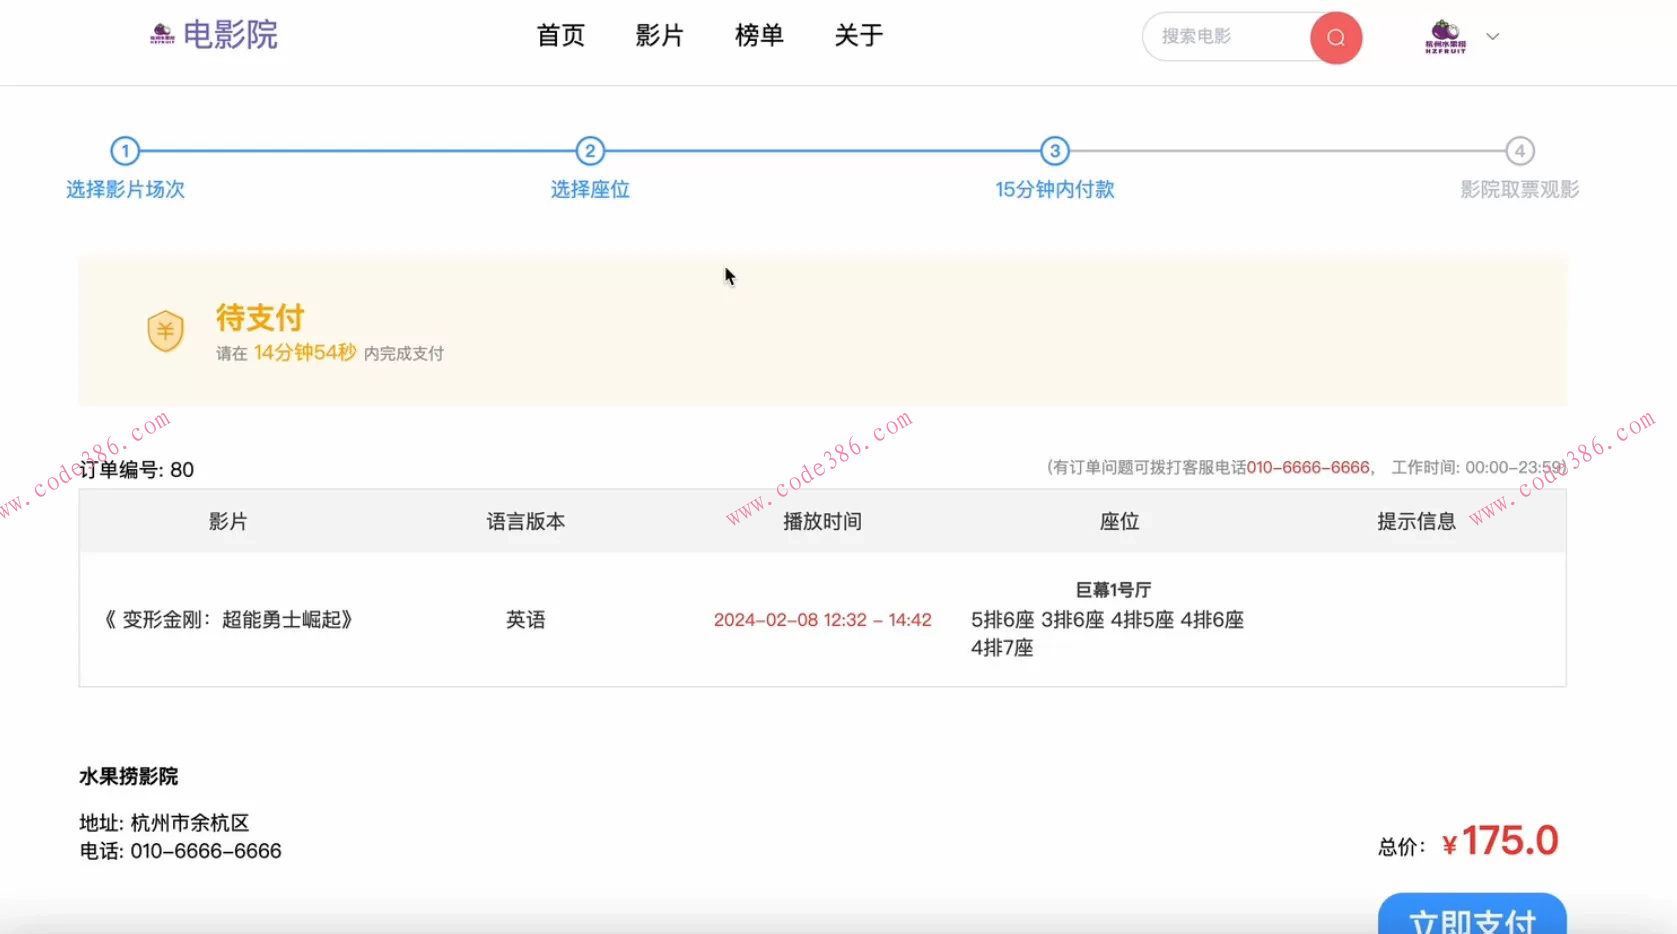Click the order number 订单编号: 80 text
Viewport: 1677px width, 934px height.
136,469
